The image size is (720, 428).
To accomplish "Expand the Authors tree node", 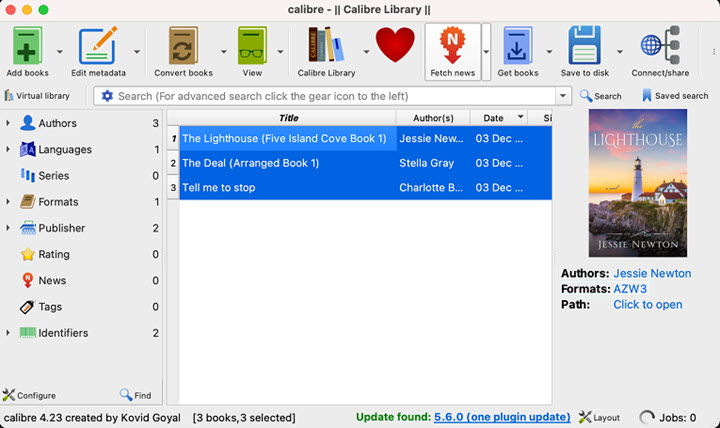I will pos(8,123).
